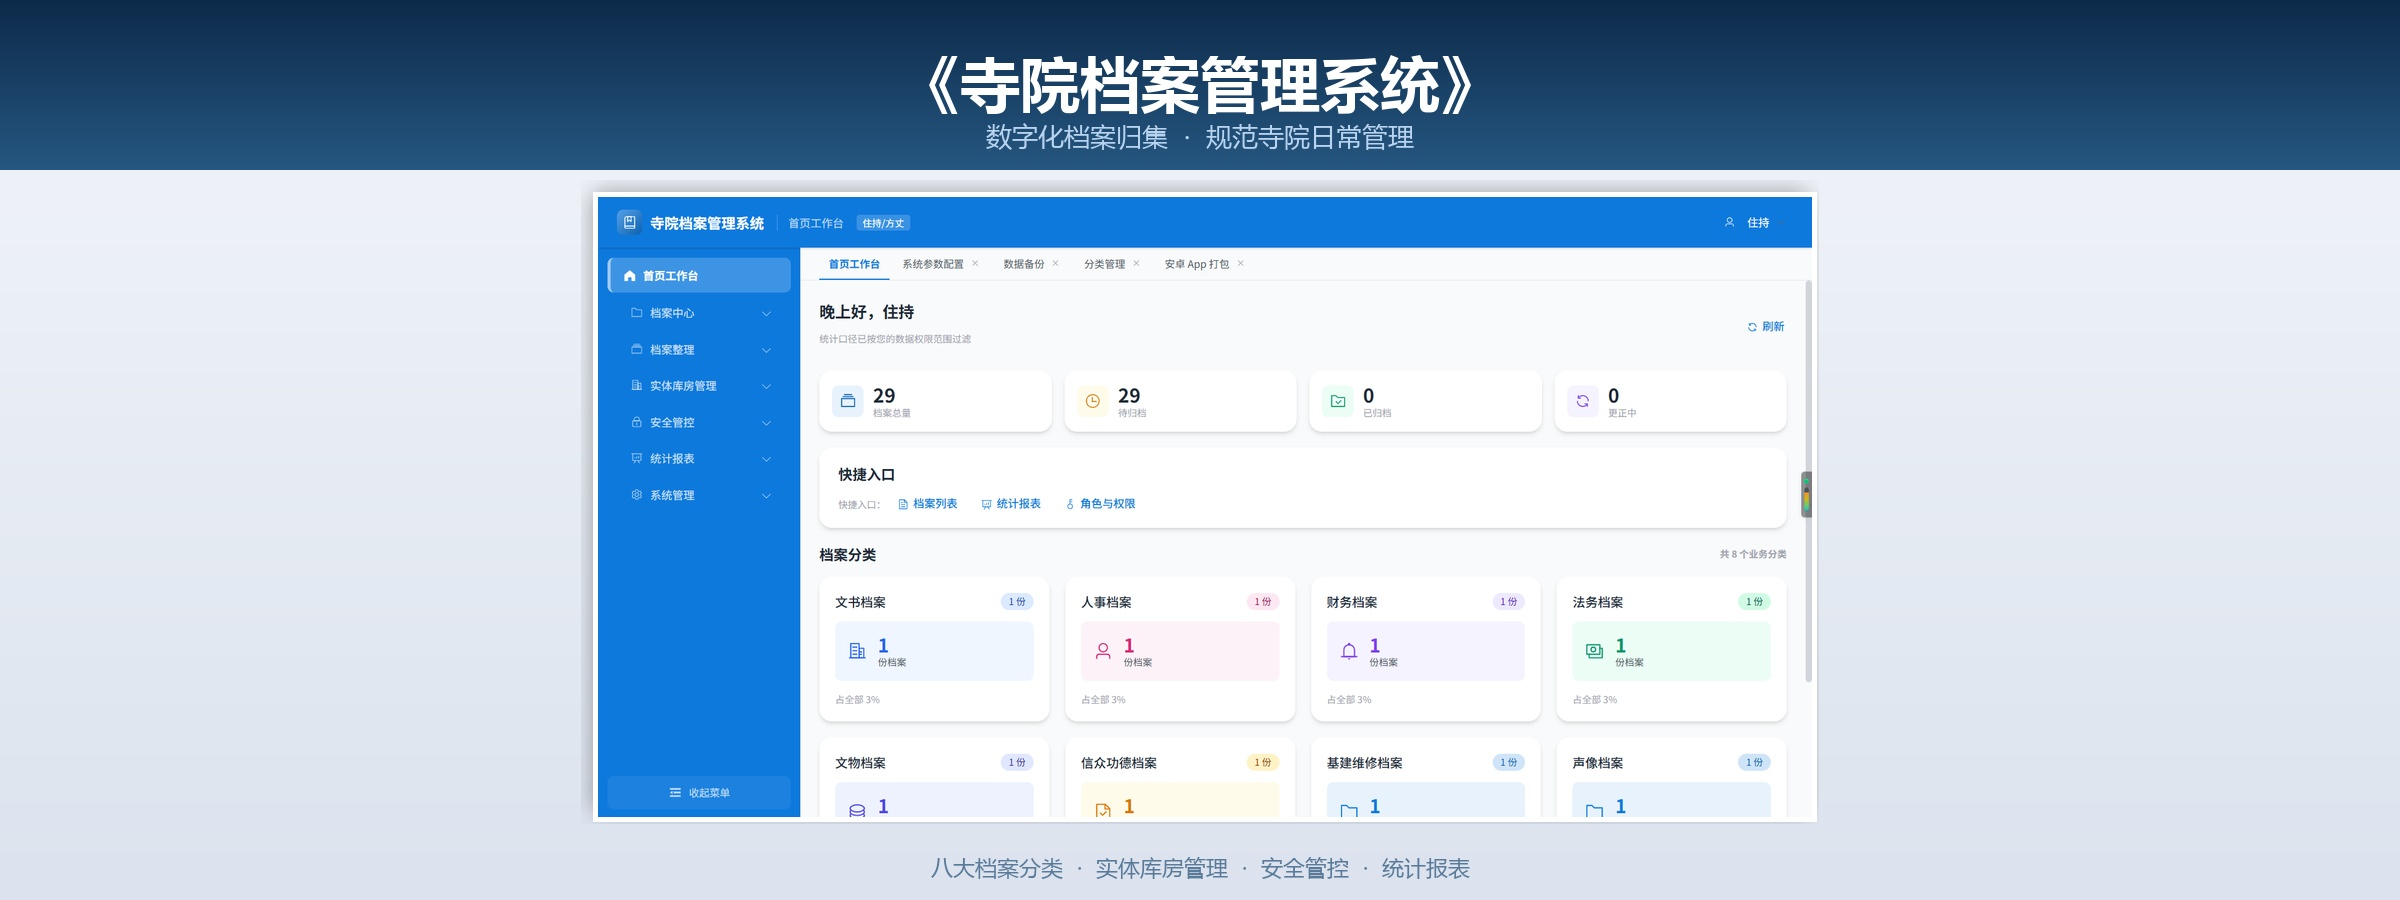The image size is (2400, 900).
Task: Switch to the 分类管理 tab
Action: click(x=1105, y=264)
